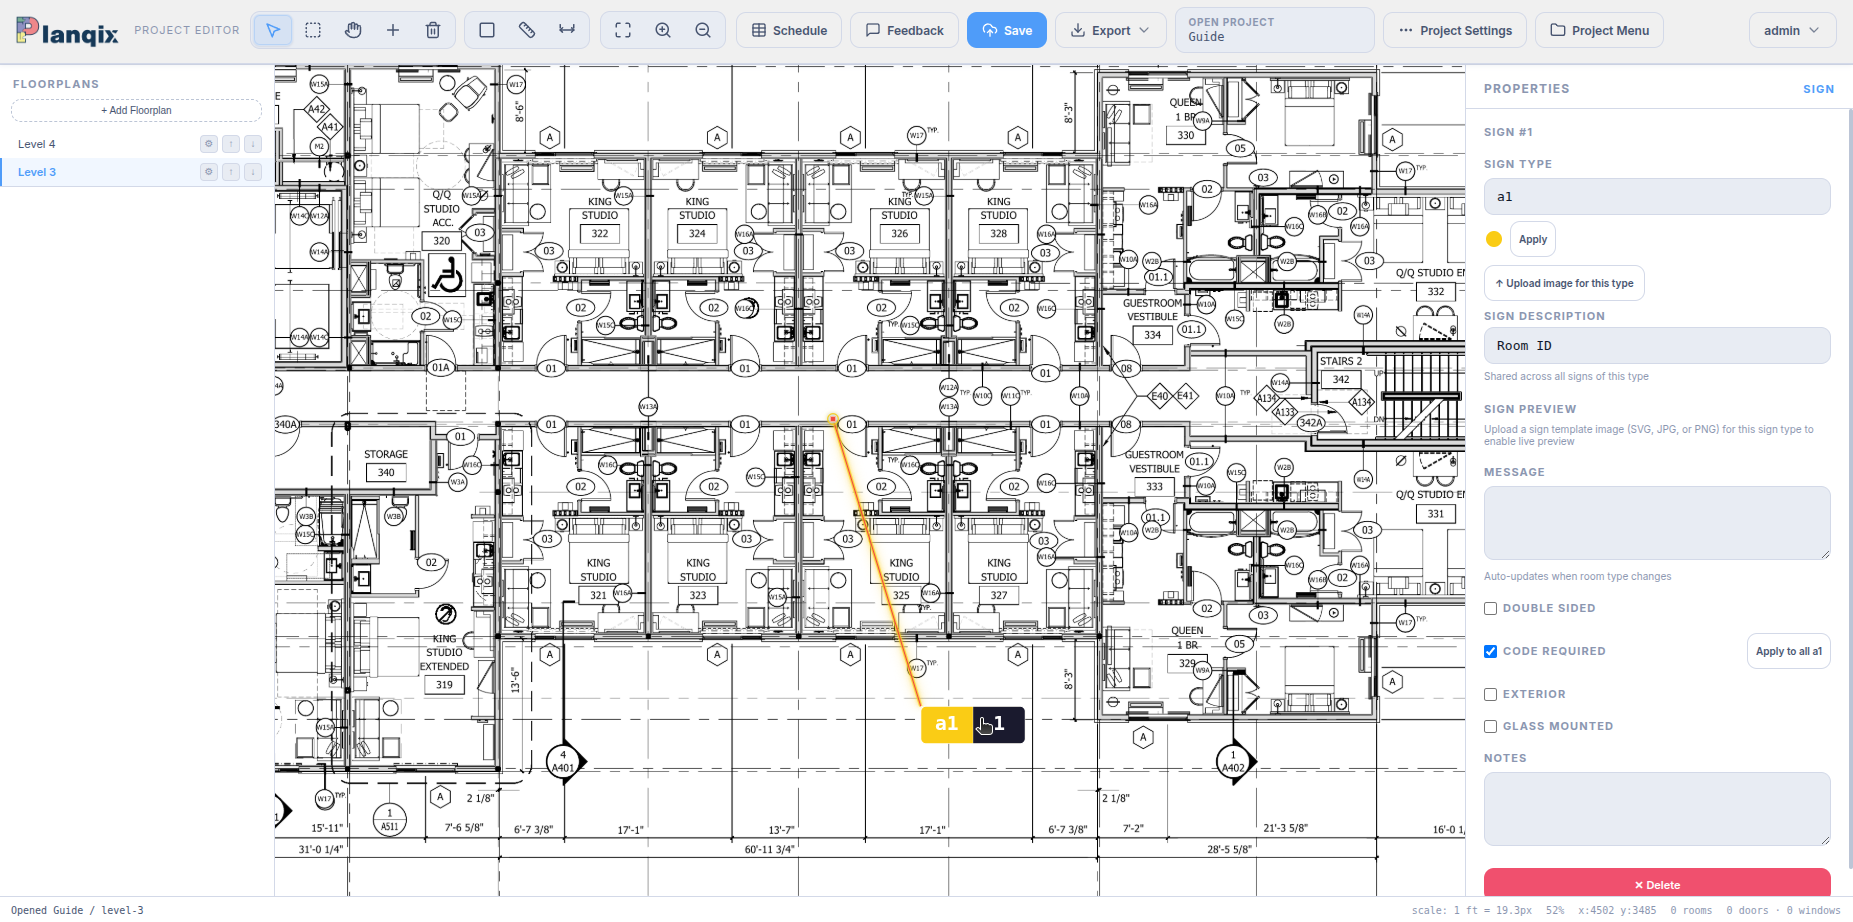Click the 'Shared across all signs' hint text
The image size is (1853, 922).
1566,376
